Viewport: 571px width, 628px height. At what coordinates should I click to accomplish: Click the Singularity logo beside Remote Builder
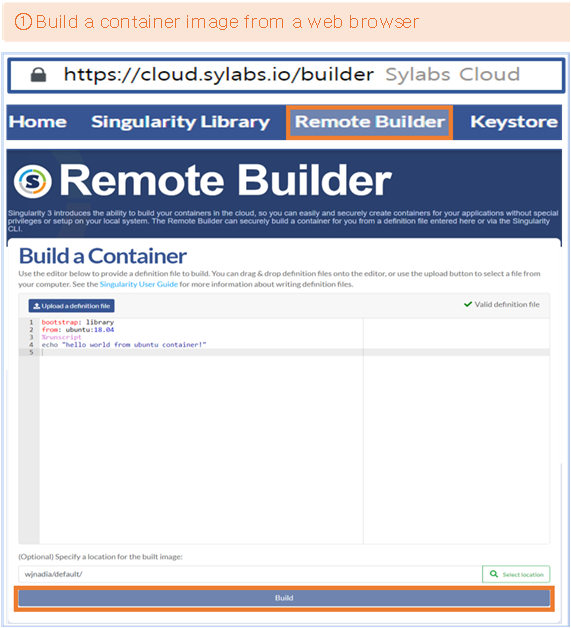pos(32,181)
